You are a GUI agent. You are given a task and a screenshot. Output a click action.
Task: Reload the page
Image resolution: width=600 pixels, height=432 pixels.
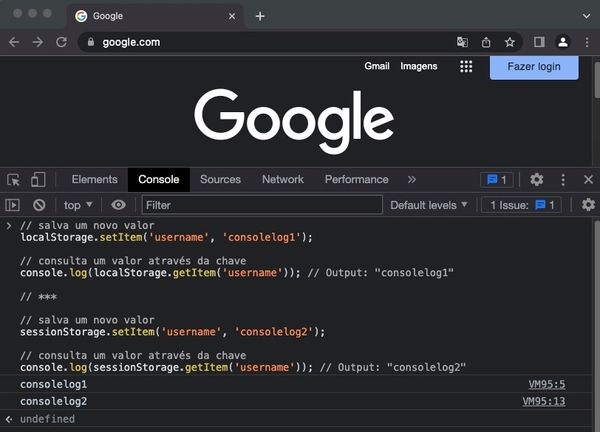click(62, 42)
